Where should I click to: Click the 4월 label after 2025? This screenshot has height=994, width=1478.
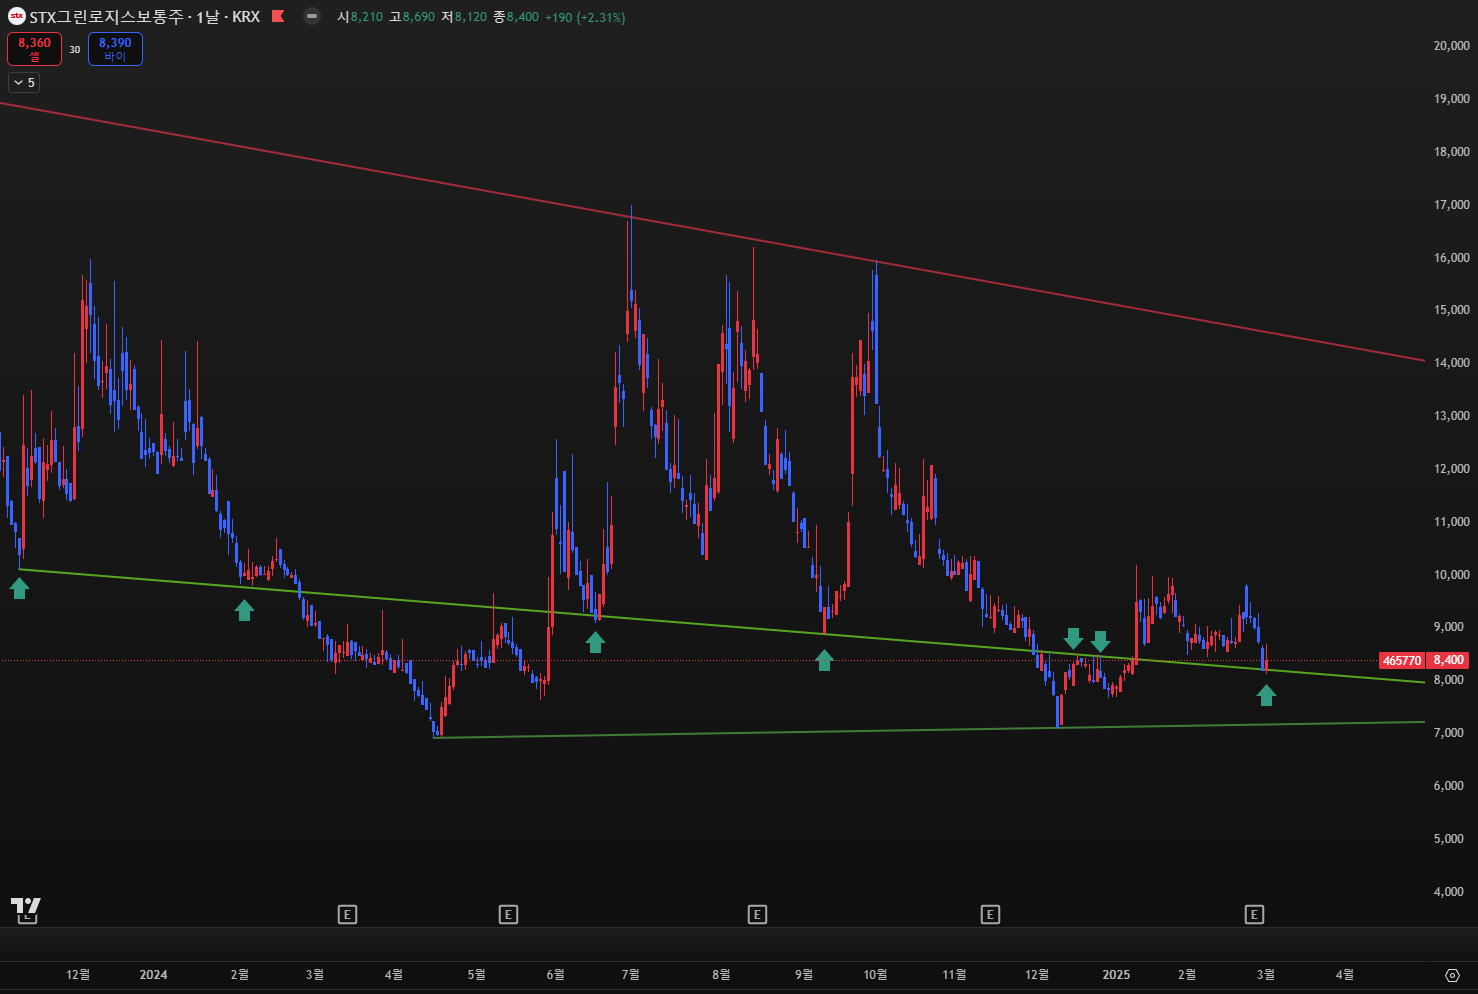[1345, 975]
